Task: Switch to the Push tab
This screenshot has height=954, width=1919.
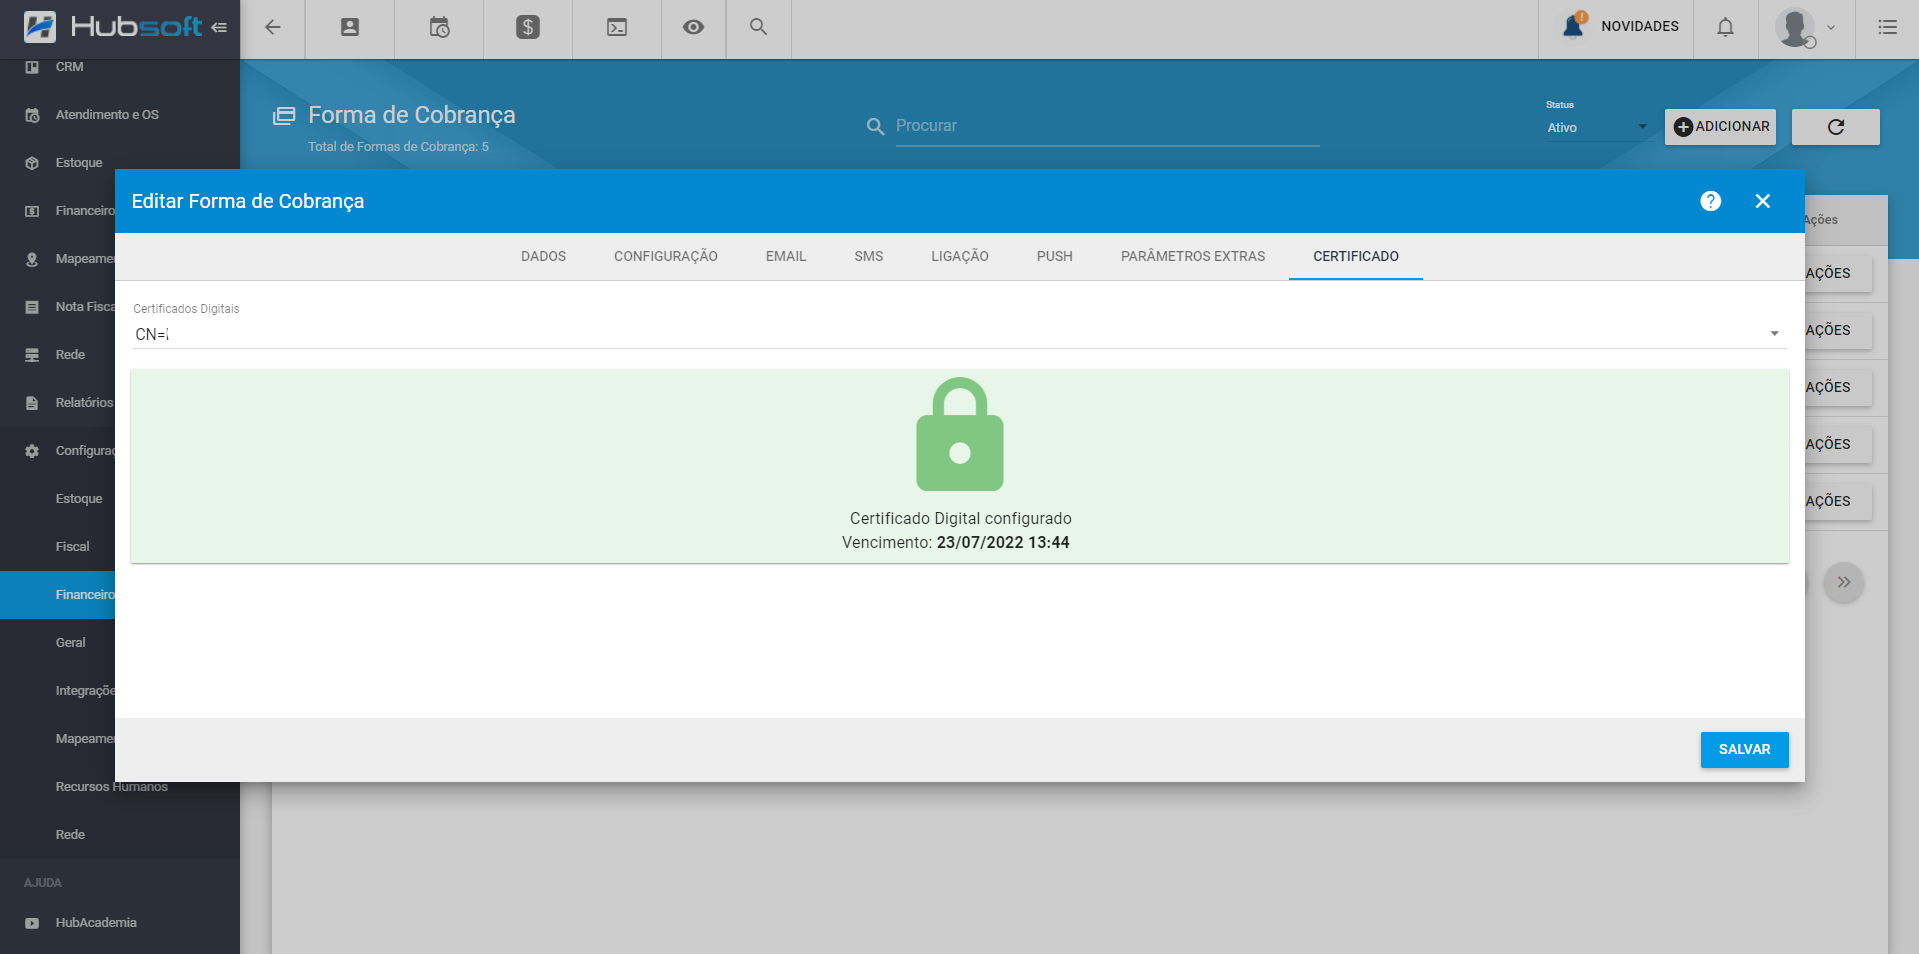Action: coord(1055,256)
